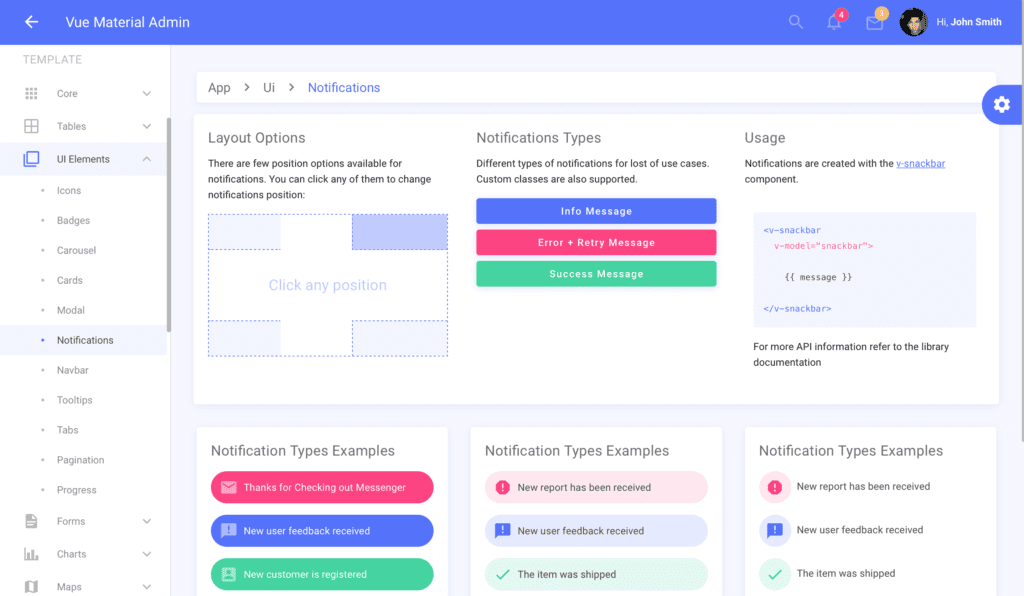The height and width of the screenshot is (596, 1024).
Task: Collapse the UI Elements menu chevron
Action: coord(146,159)
